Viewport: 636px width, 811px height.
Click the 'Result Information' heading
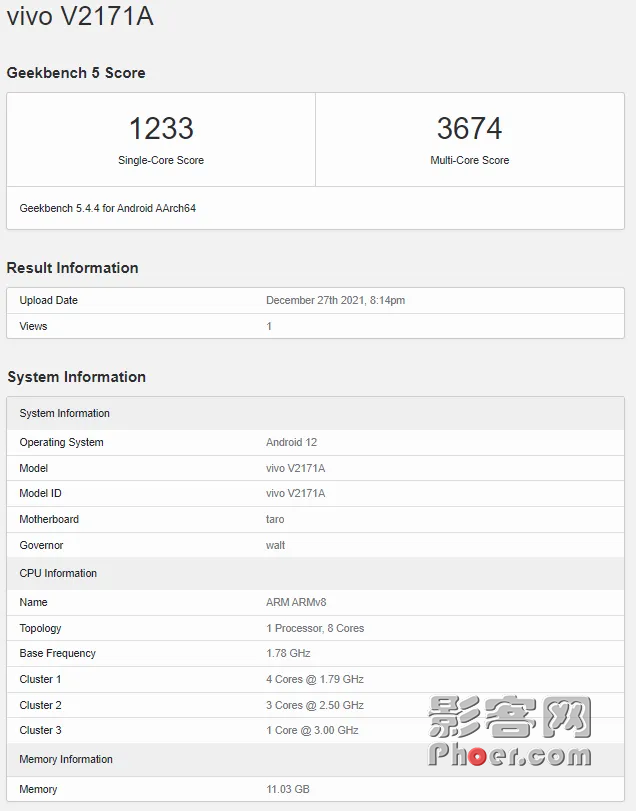point(72,268)
